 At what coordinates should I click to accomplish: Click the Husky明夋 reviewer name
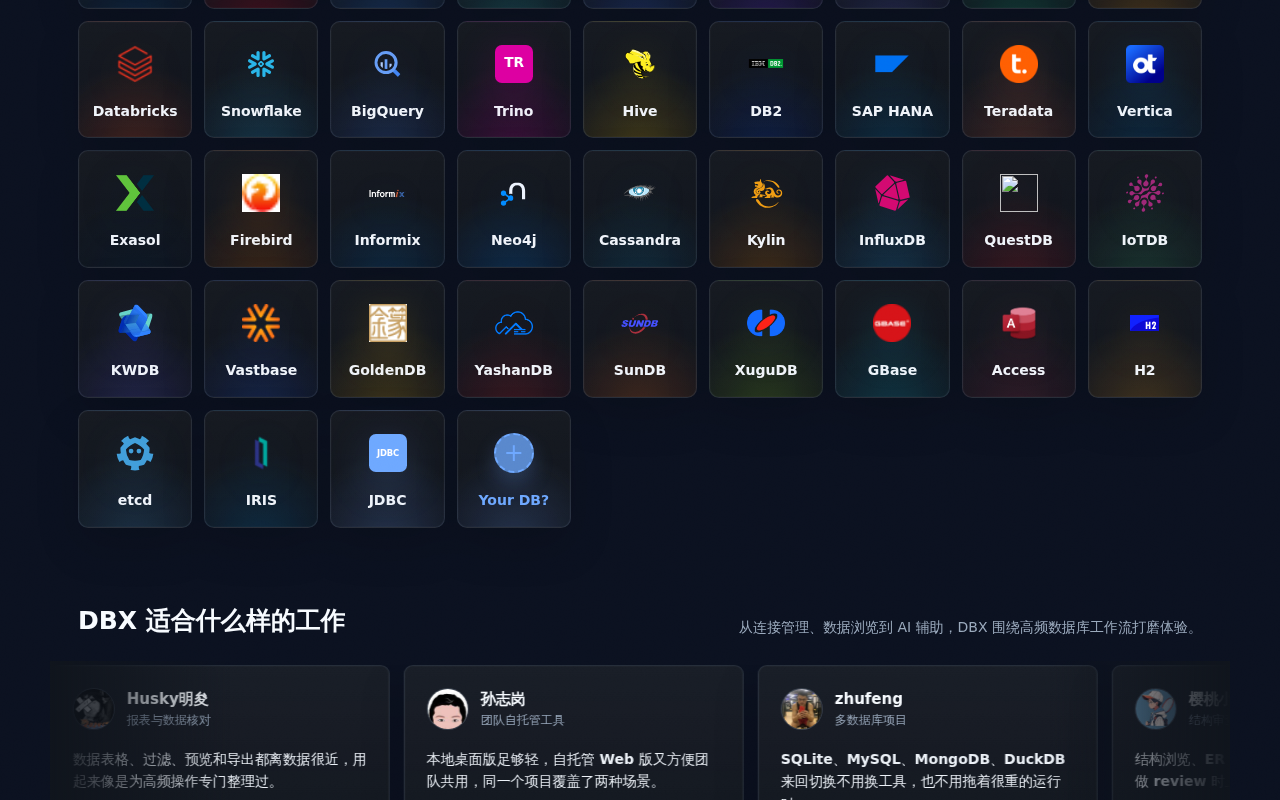click(168, 699)
